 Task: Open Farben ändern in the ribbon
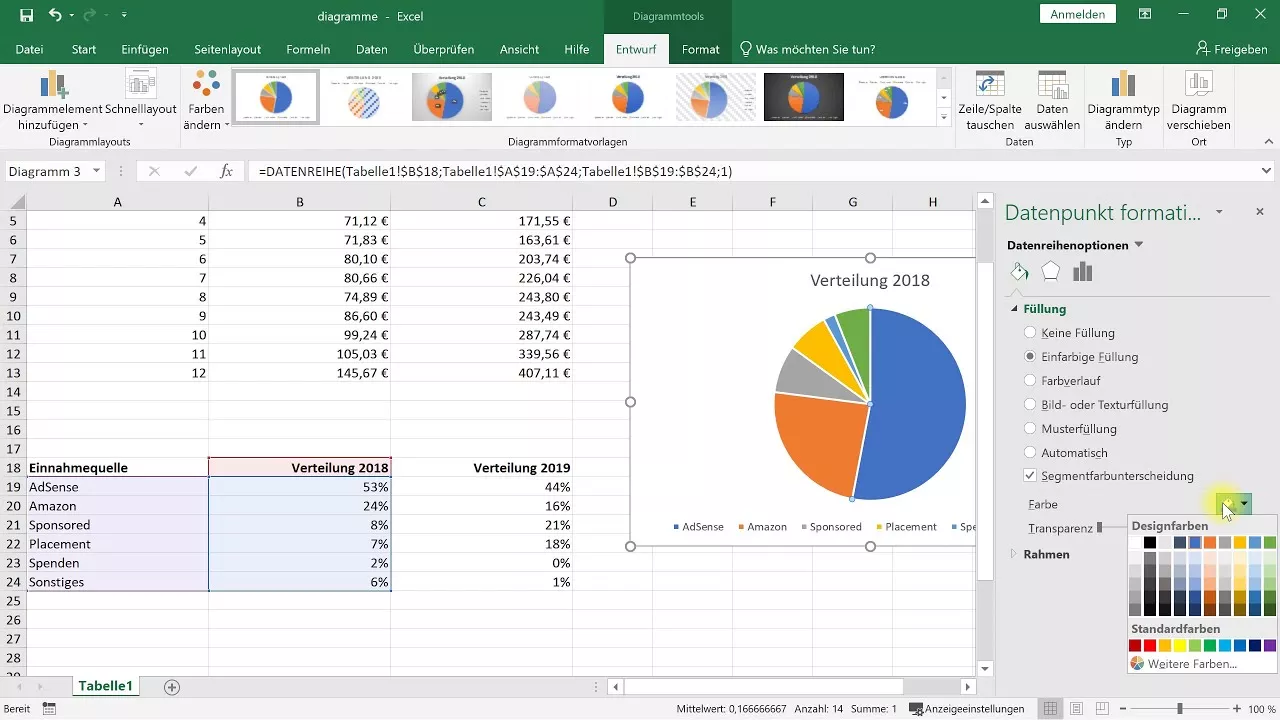[204, 97]
